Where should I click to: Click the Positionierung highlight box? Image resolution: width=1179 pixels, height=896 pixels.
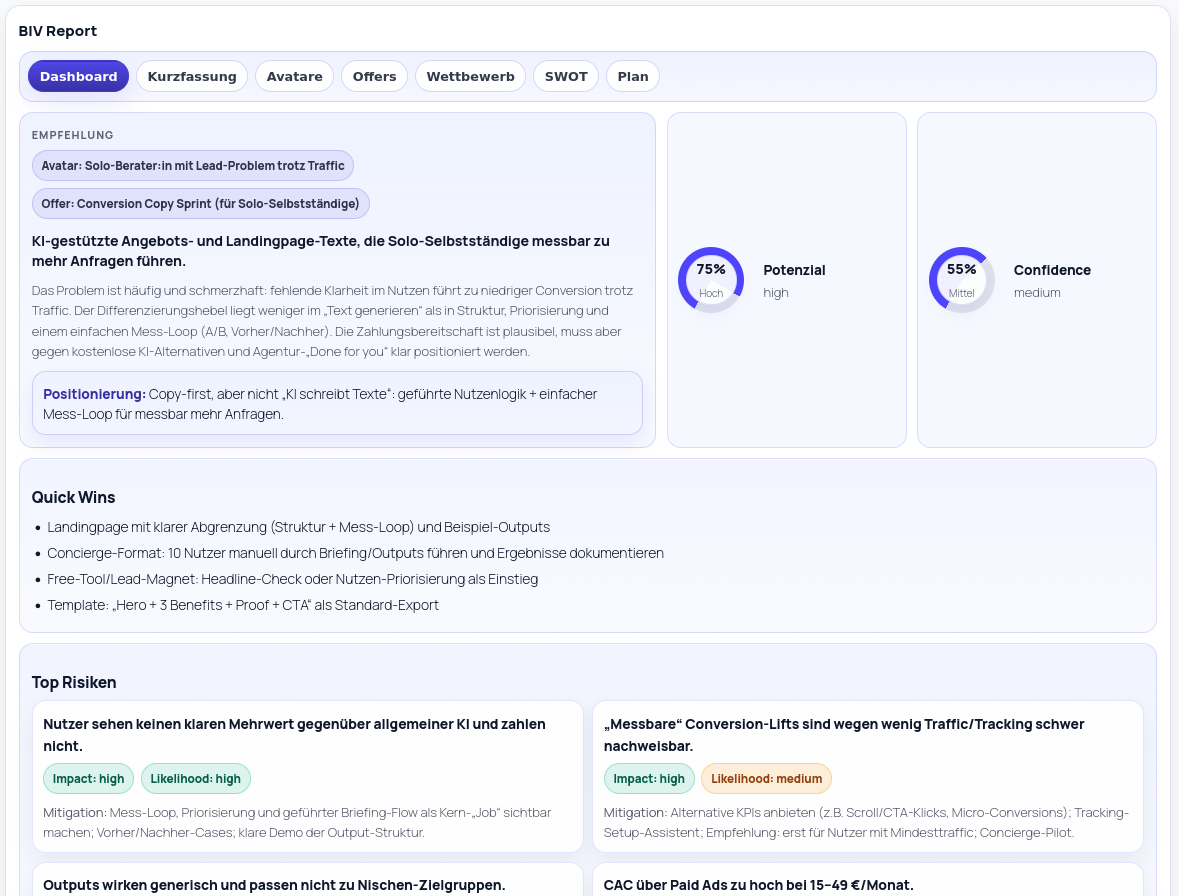337,403
